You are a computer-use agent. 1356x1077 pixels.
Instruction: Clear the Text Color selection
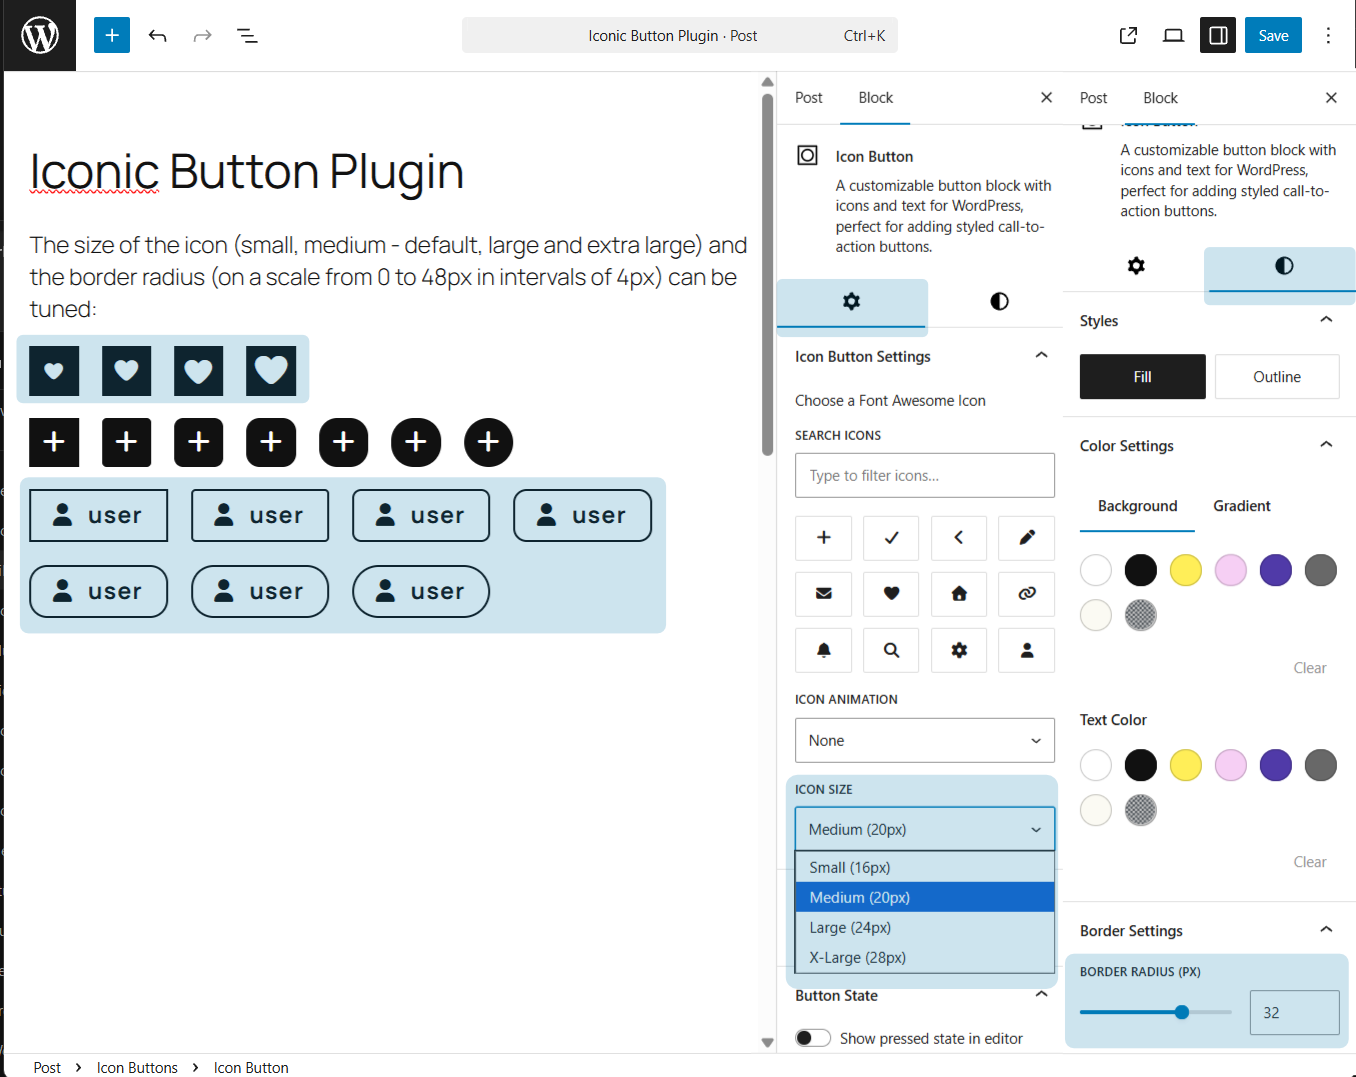coord(1310,862)
